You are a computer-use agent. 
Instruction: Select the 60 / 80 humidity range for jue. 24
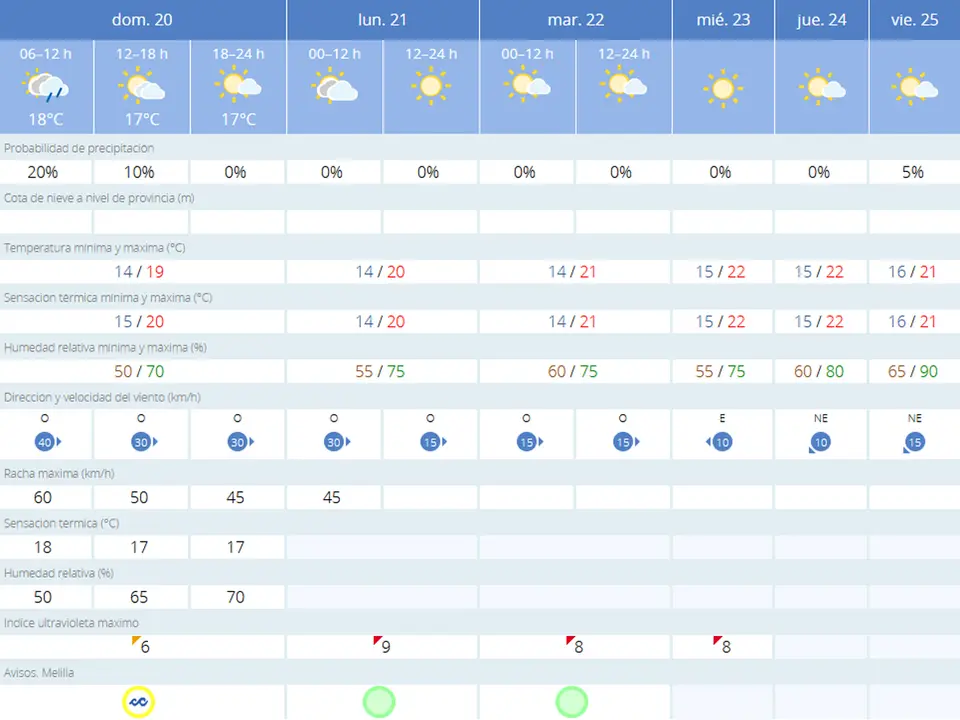(819, 372)
